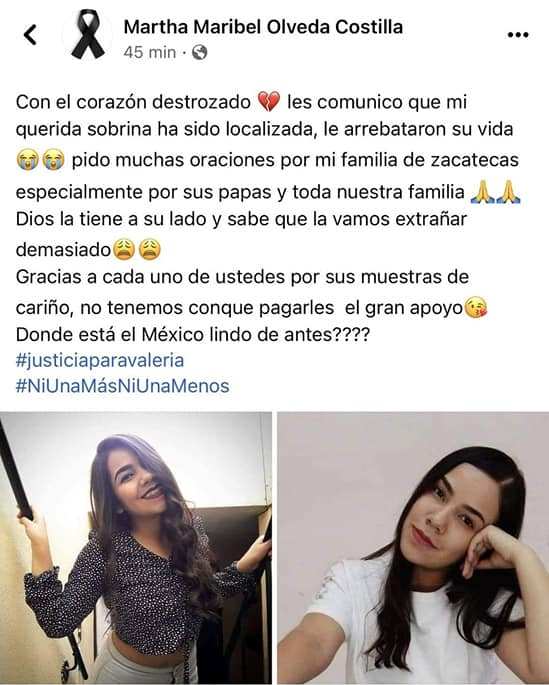
Task: Click the broken heart emoji after "destrozado"
Action: pyautogui.click(x=269, y=102)
